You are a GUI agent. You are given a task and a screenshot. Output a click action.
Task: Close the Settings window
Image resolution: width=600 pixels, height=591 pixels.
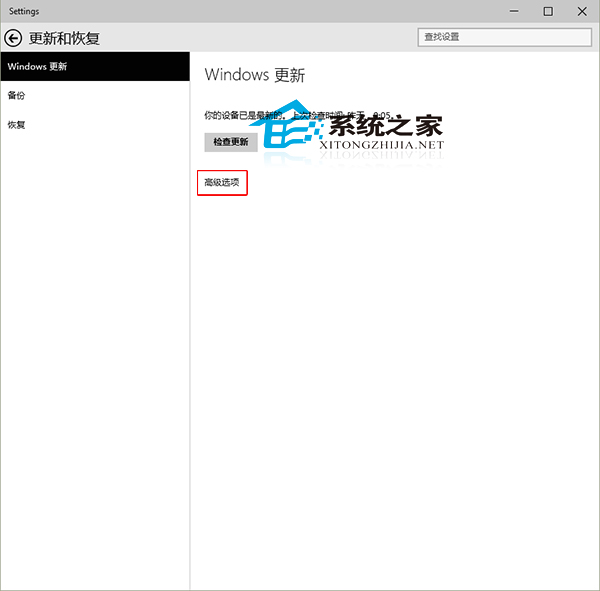click(x=582, y=11)
